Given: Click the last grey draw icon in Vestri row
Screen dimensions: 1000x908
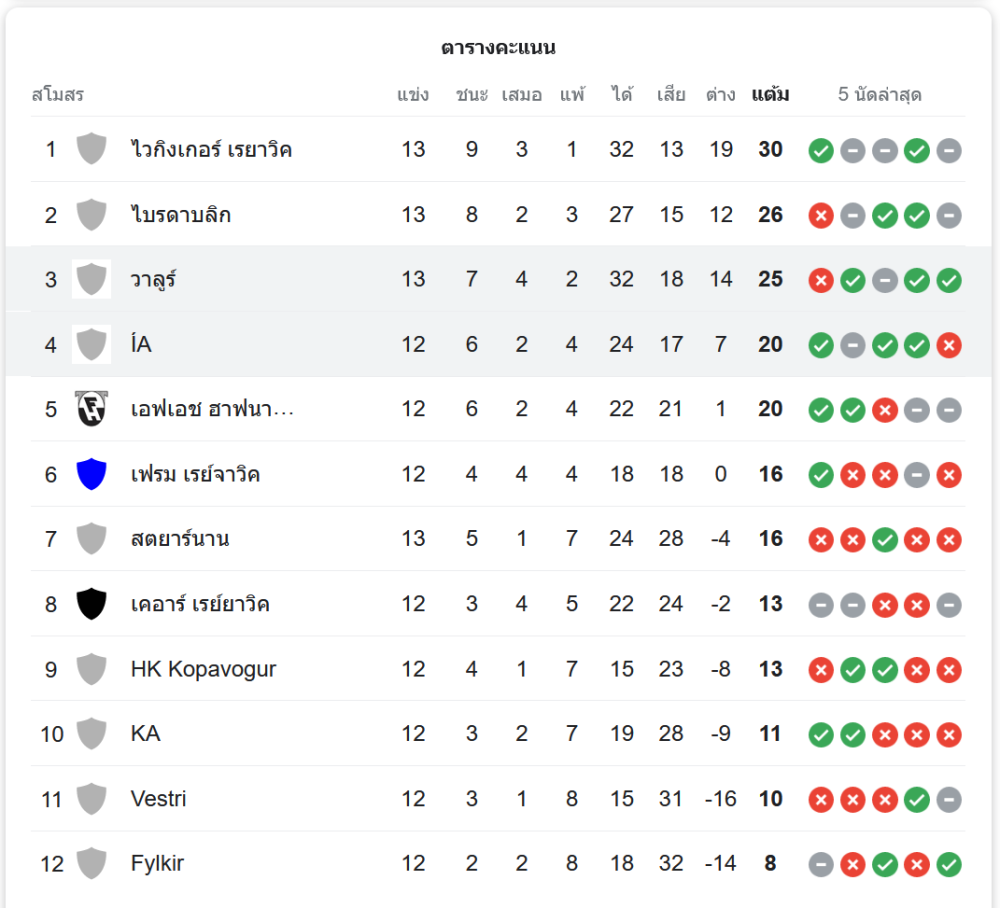Looking at the screenshot, I should (949, 799).
